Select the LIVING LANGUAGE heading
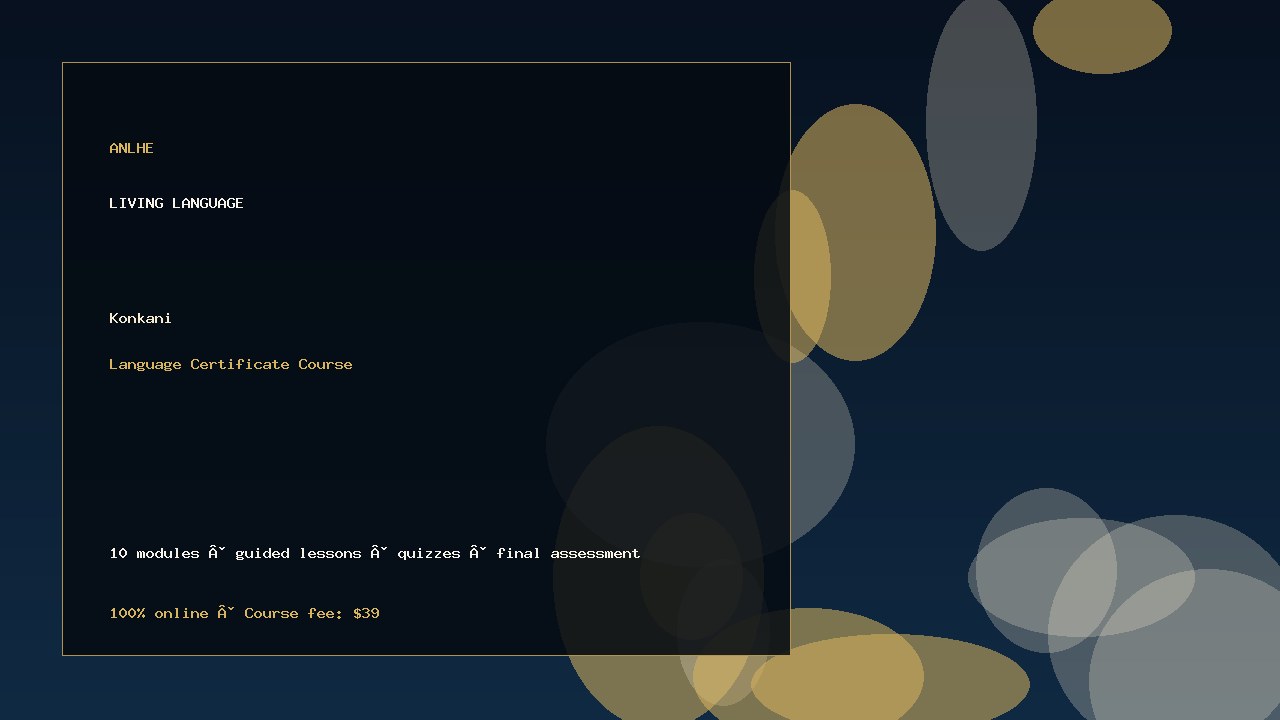This screenshot has height=720, width=1280. coord(176,203)
